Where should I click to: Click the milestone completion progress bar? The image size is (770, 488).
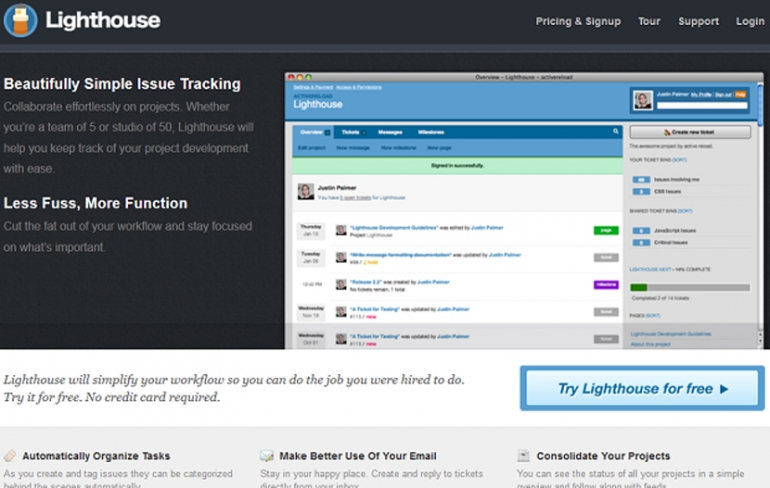690,288
